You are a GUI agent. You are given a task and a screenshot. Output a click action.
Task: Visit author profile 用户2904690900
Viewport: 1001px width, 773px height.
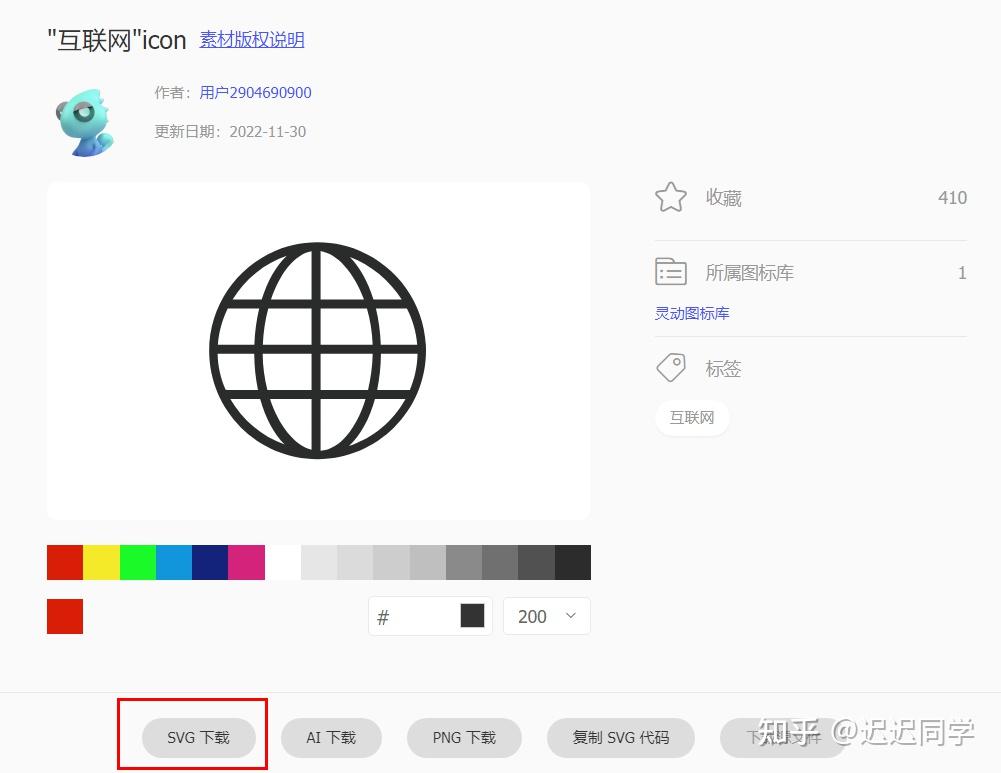coord(255,92)
